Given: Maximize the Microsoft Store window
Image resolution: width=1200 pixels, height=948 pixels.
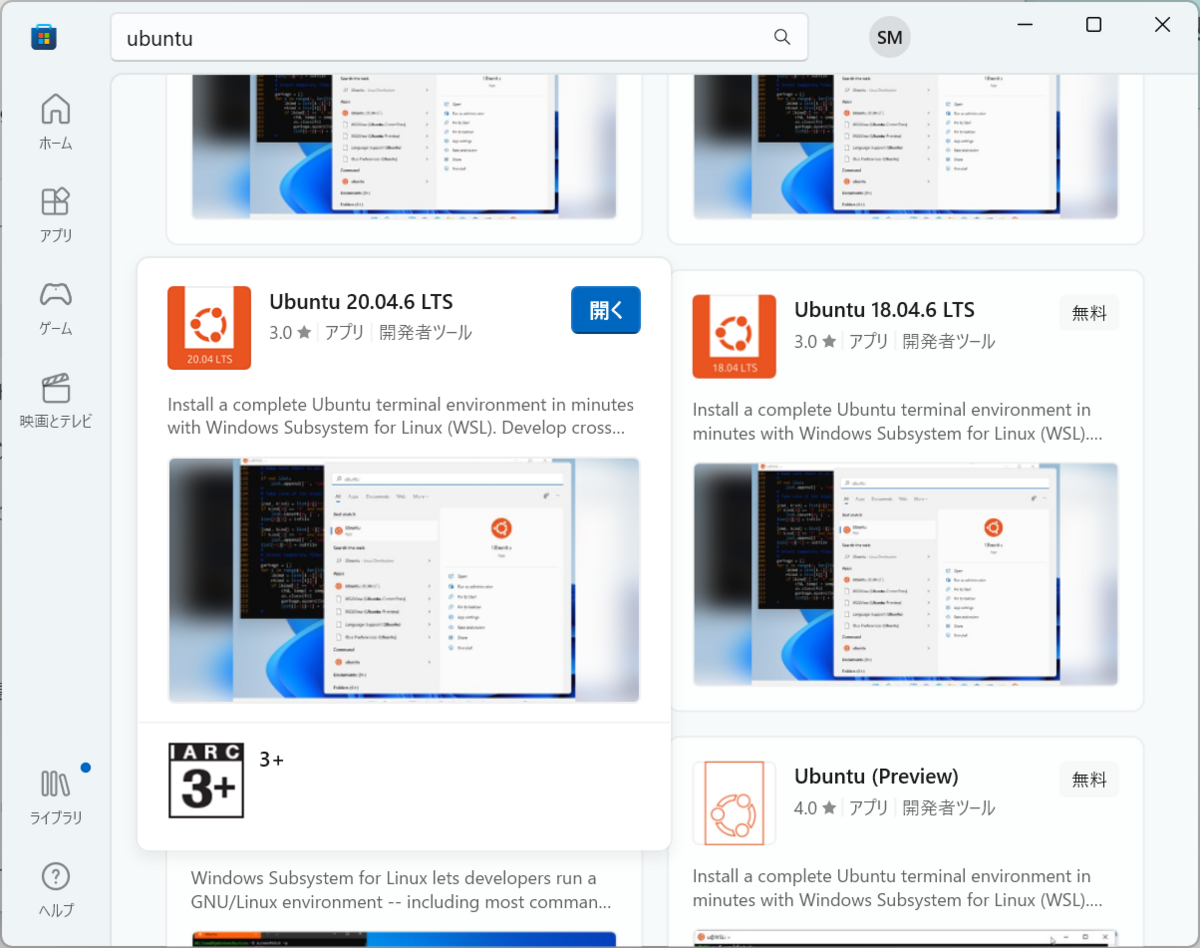Looking at the screenshot, I should tap(1093, 25).
